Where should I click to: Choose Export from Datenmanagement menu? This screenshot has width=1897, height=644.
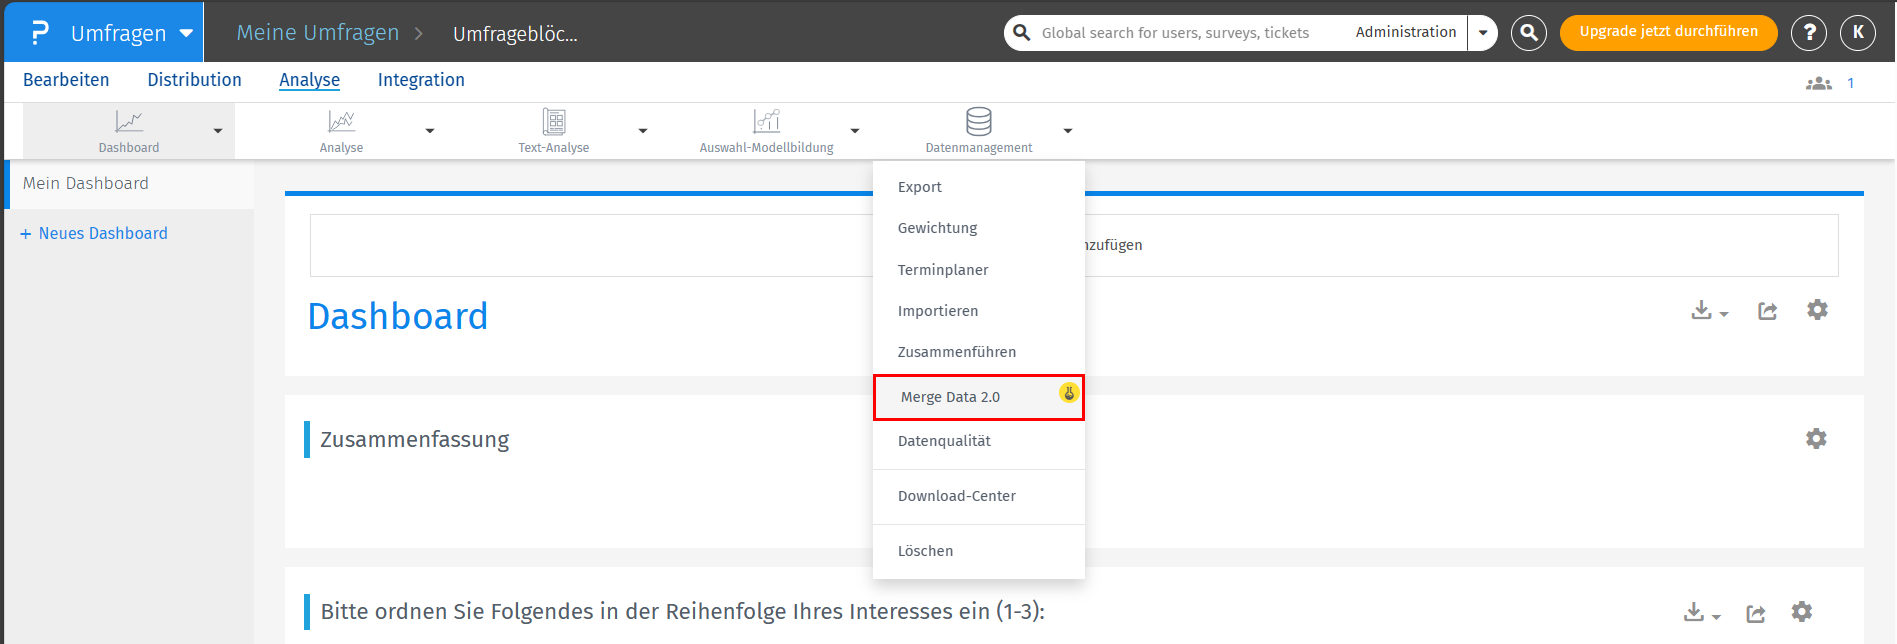920,187
